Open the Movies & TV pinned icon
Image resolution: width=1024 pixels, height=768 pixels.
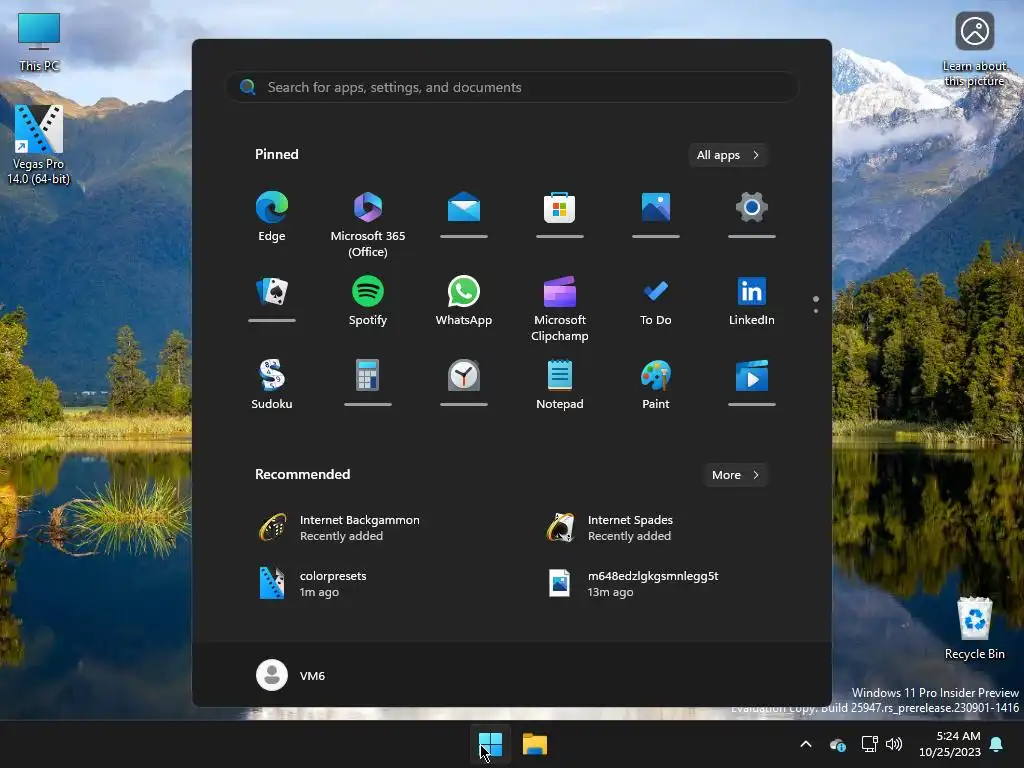(752, 383)
